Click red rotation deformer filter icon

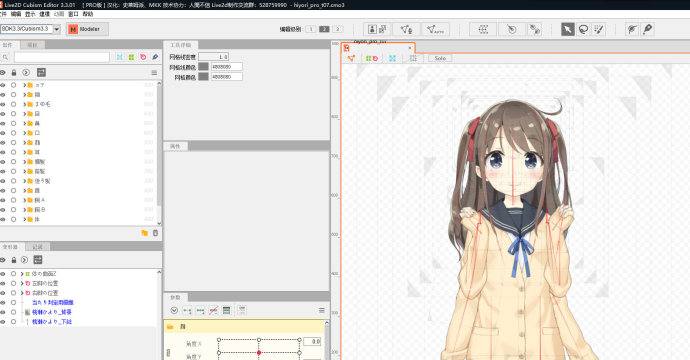tap(143, 57)
